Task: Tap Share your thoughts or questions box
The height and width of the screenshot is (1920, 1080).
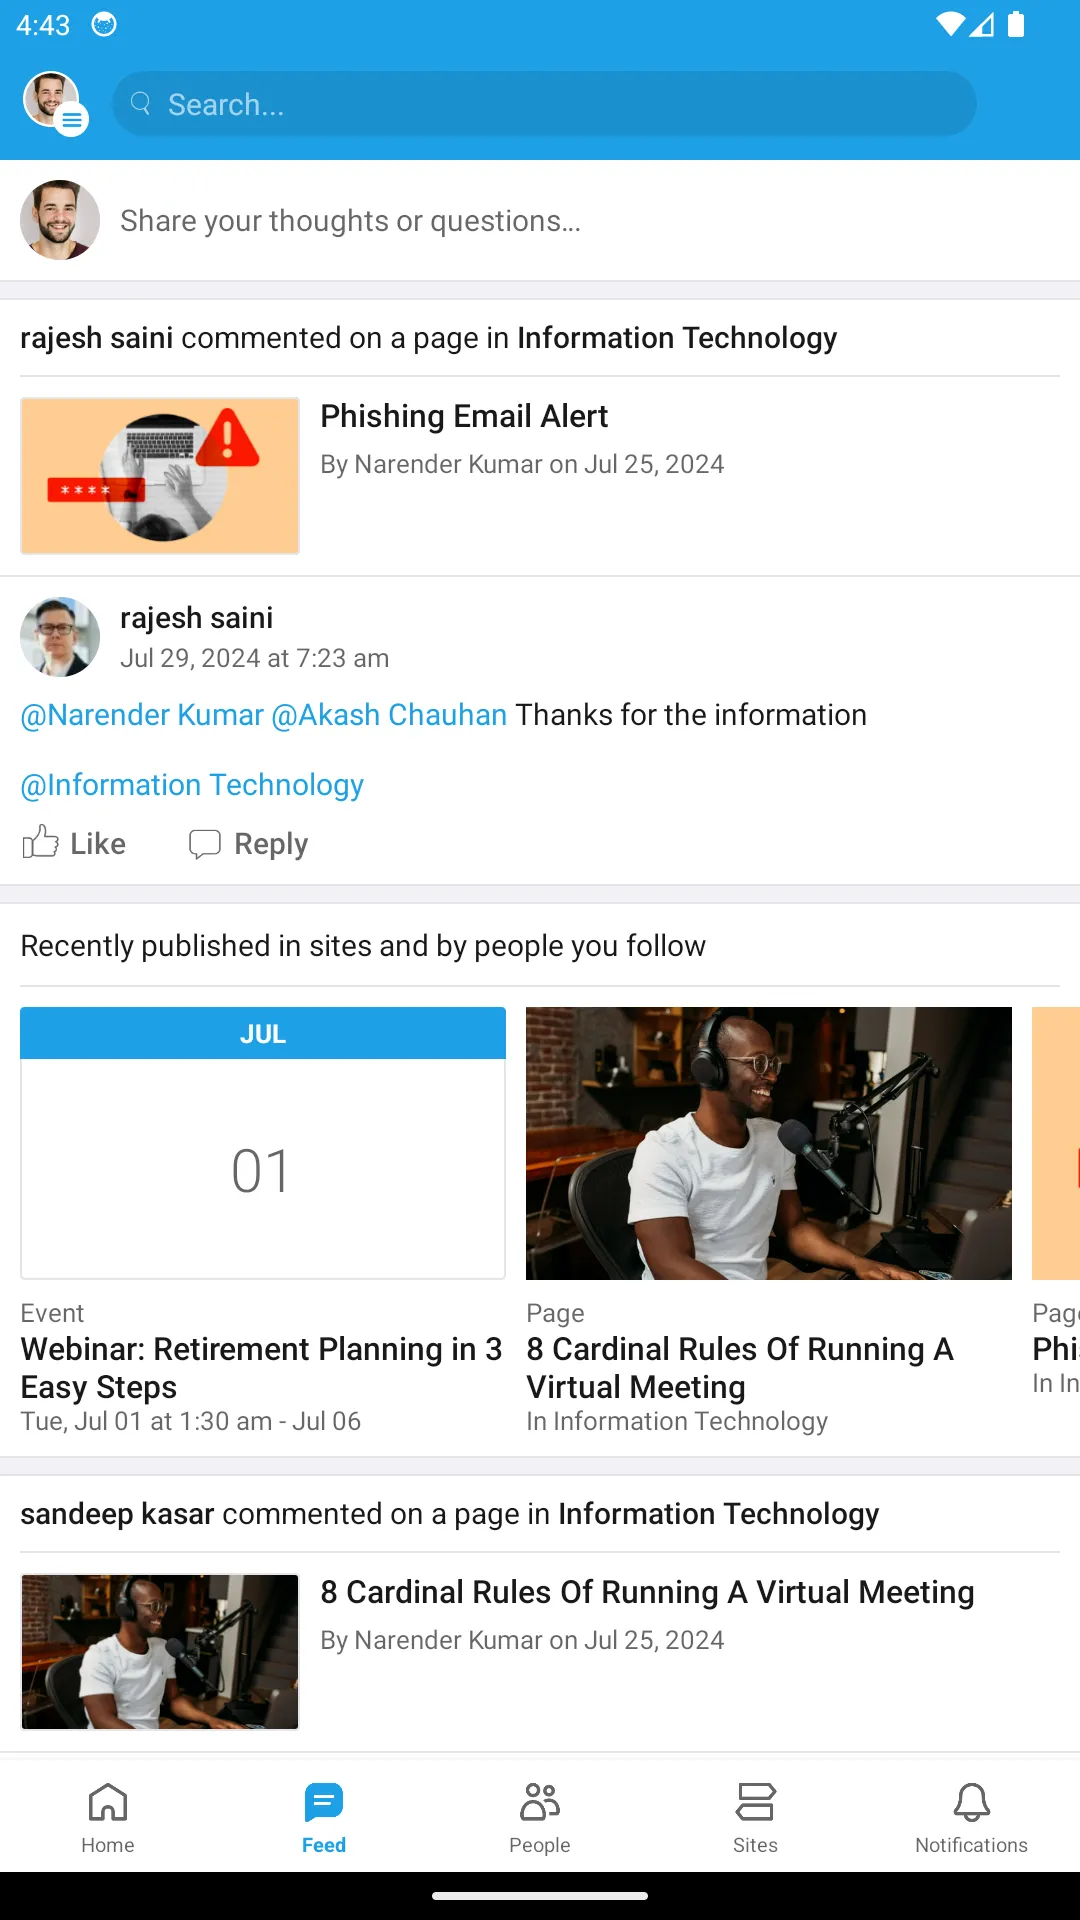Action: point(350,221)
